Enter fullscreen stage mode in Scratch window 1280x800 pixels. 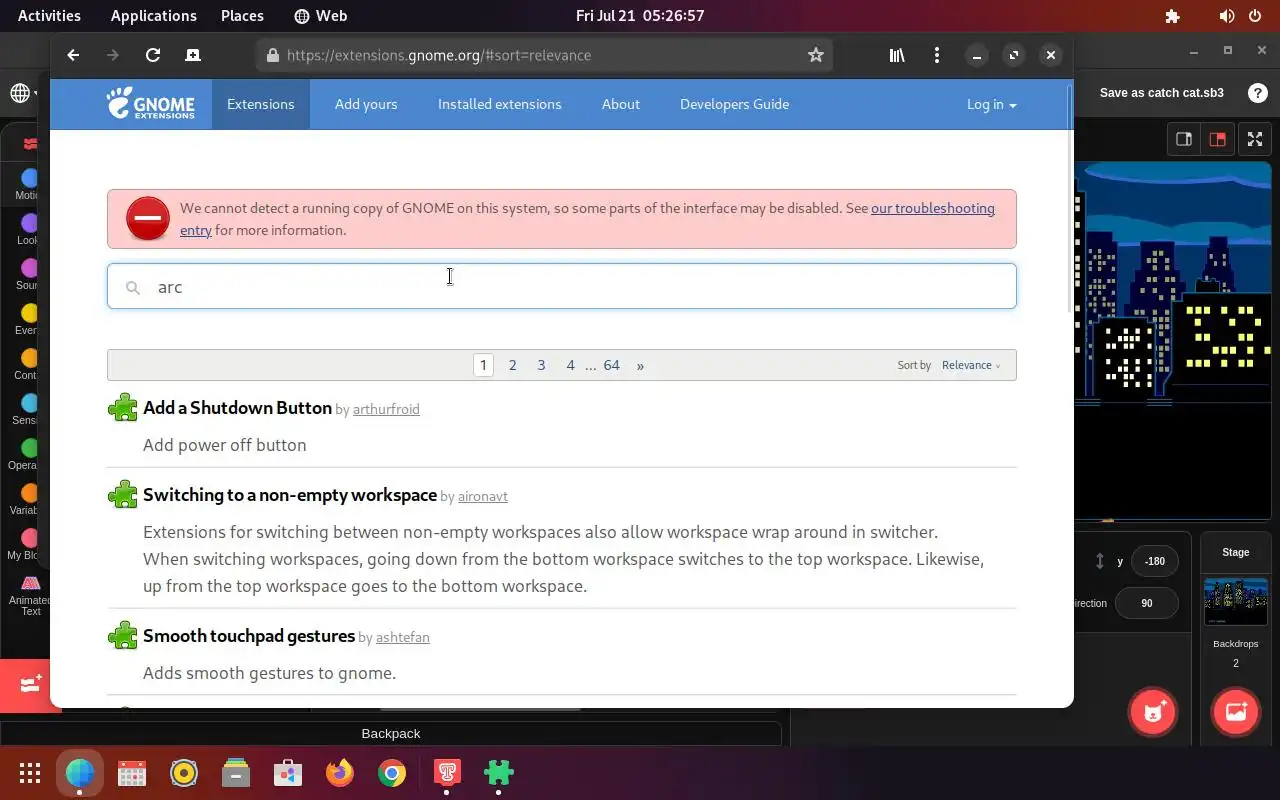pyautogui.click(x=1254, y=139)
